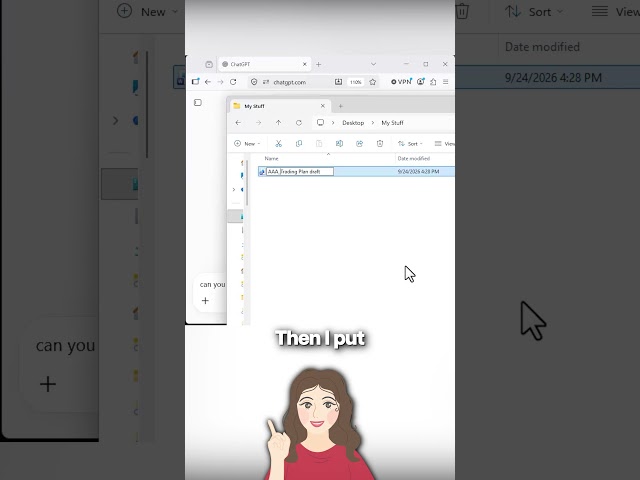Expand the chevron before My Stuff breadcrumb
This screenshot has height=480, width=640.
(373, 123)
